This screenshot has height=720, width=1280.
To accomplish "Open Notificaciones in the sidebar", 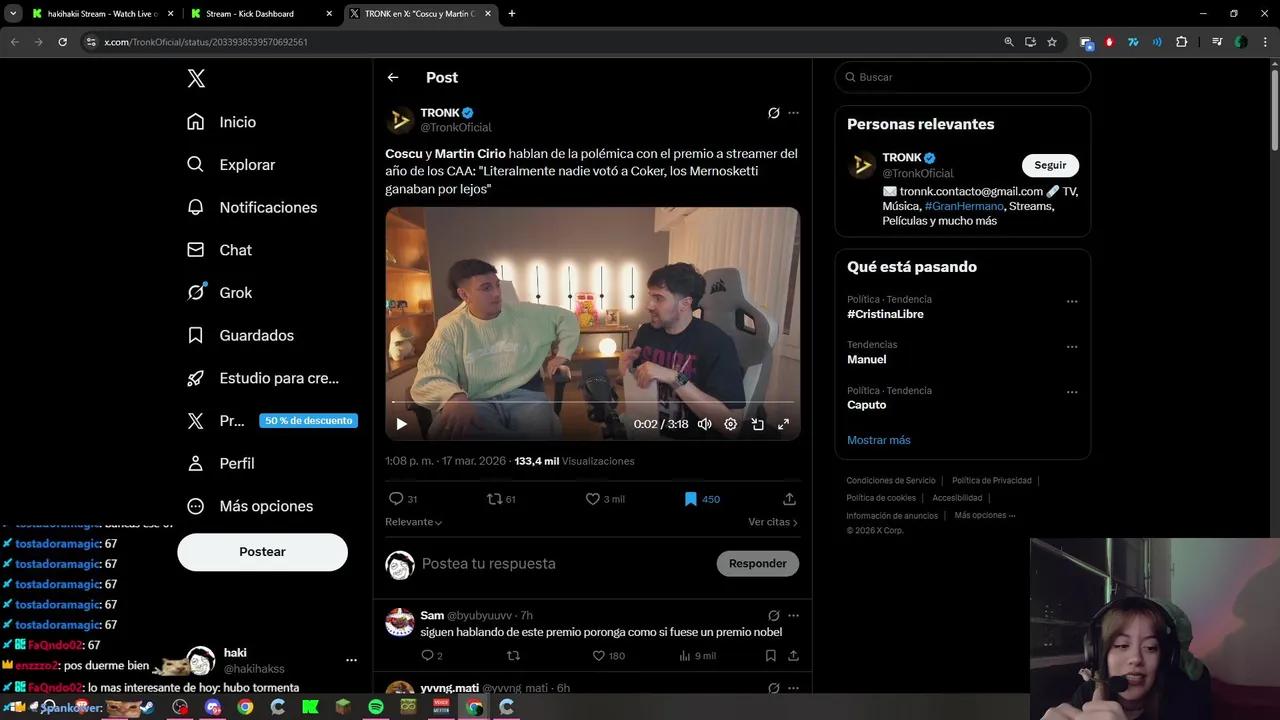I will click(252, 207).
